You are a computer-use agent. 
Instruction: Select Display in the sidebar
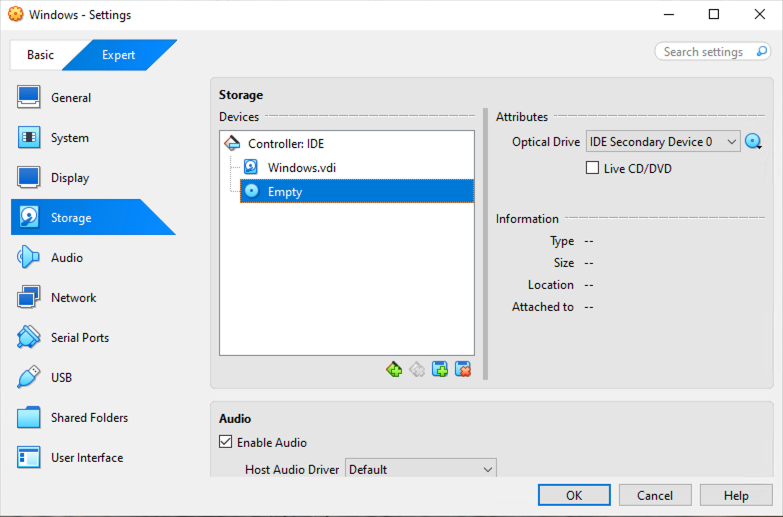(x=70, y=177)
